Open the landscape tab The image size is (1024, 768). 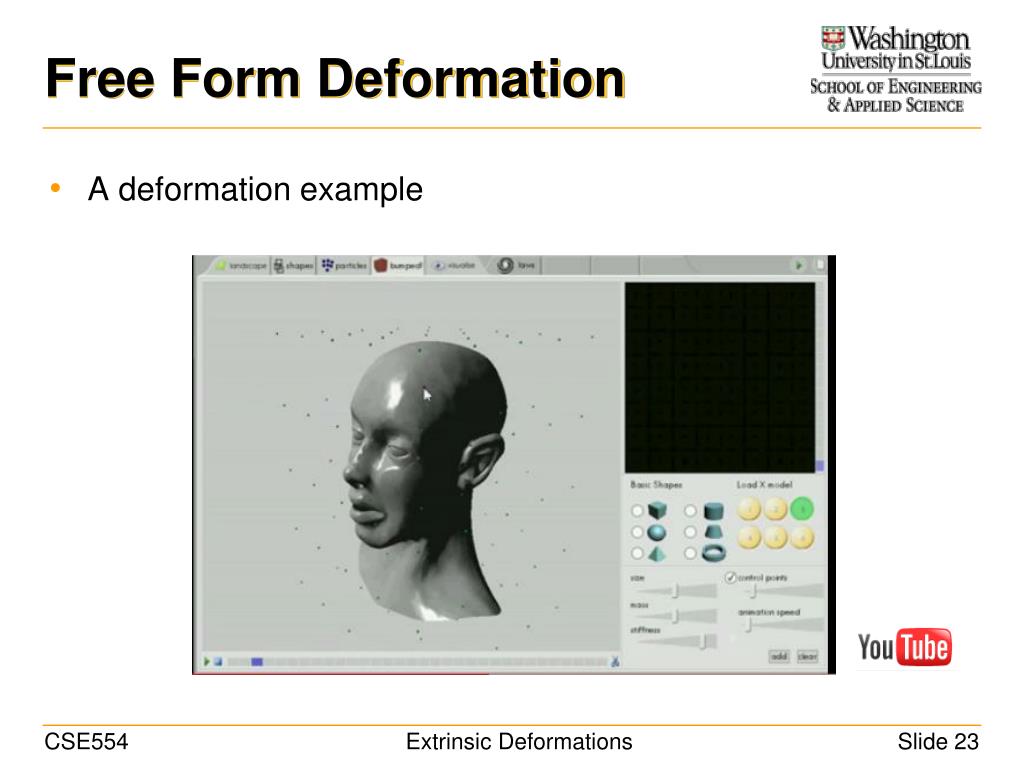point(241,265)
